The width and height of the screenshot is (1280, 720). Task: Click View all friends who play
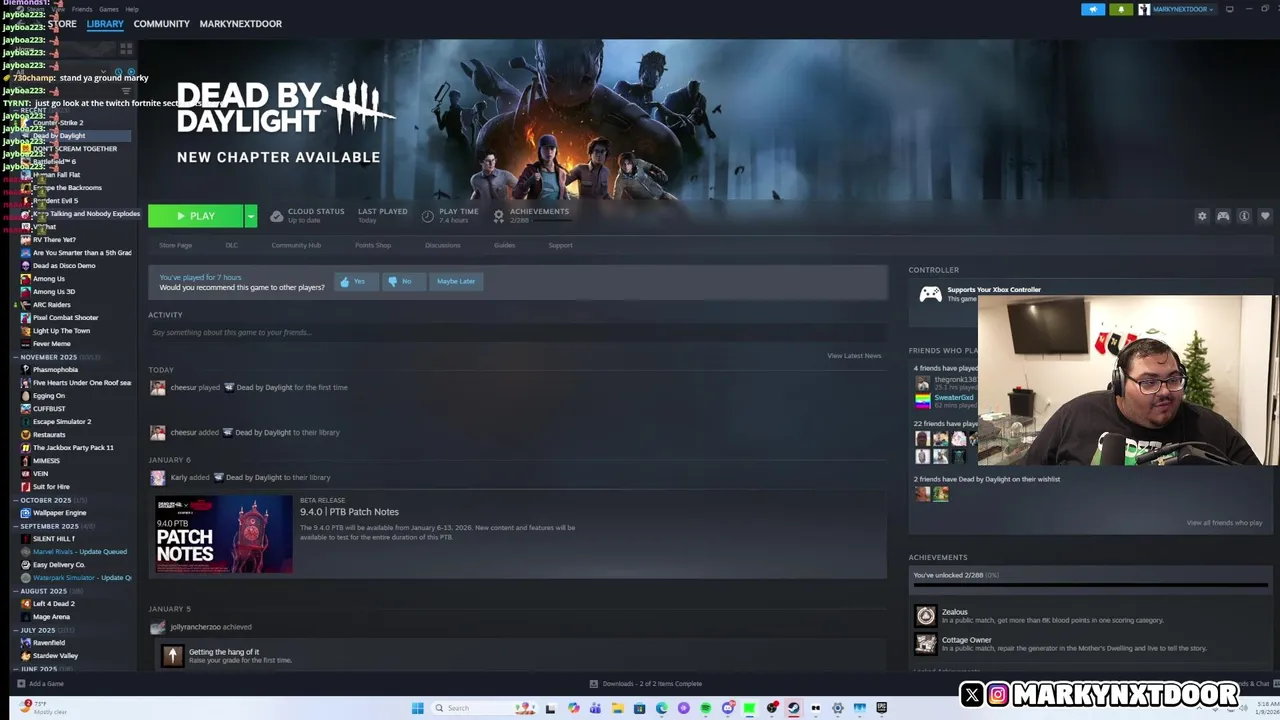click(1224, 523)
